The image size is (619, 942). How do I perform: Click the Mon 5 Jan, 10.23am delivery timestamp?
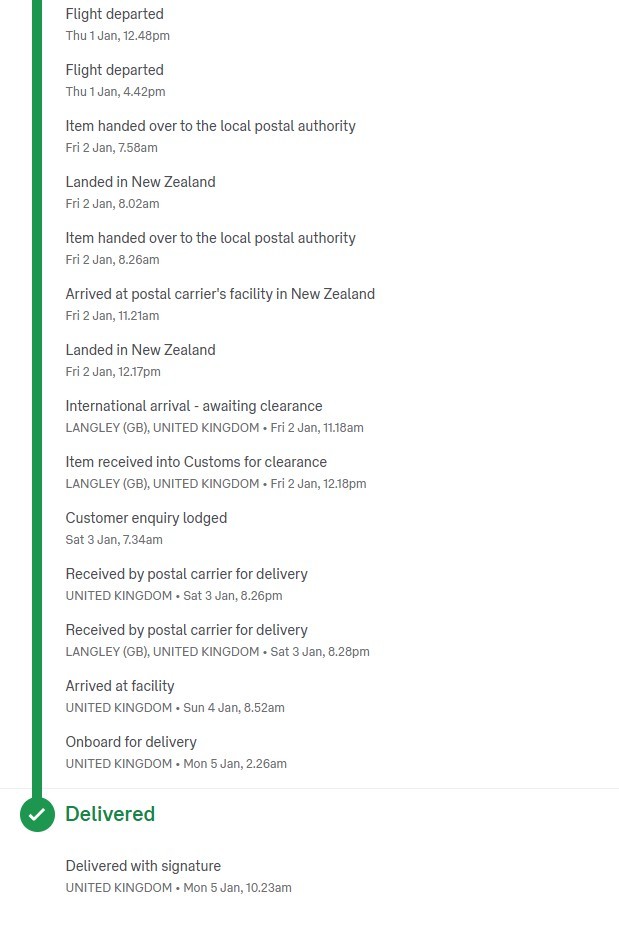(237, 888)
